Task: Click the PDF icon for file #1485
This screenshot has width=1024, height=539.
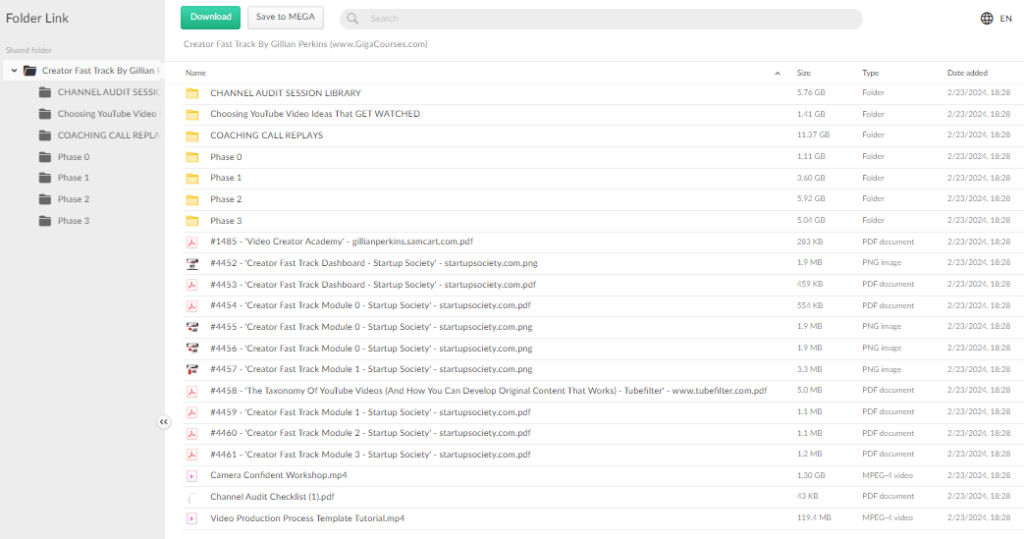Action: point(192,242)
